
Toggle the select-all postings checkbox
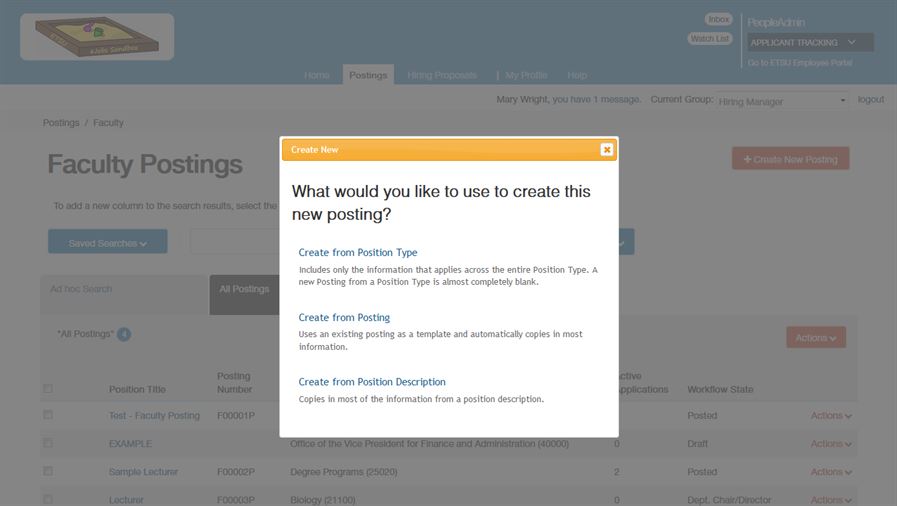48,389
